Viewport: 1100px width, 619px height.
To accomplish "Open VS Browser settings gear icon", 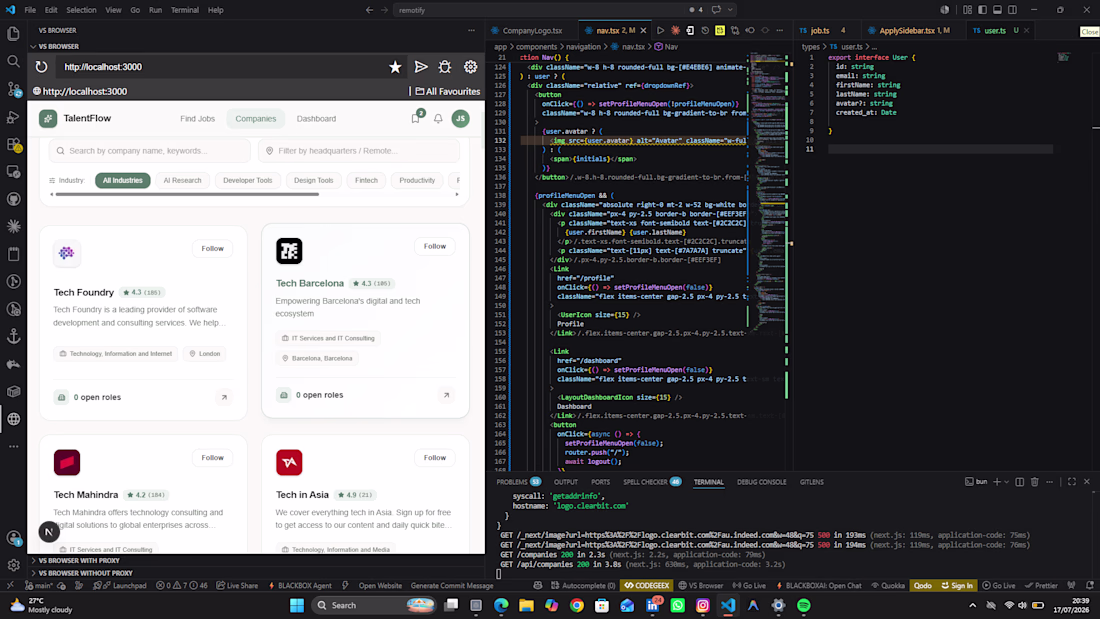I will point(471,67).
